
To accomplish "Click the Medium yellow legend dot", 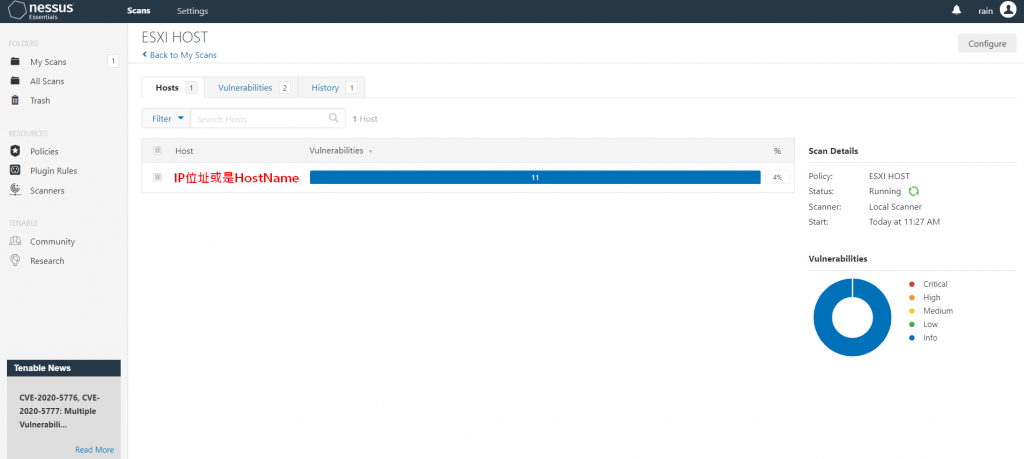I will coord(912,311).
